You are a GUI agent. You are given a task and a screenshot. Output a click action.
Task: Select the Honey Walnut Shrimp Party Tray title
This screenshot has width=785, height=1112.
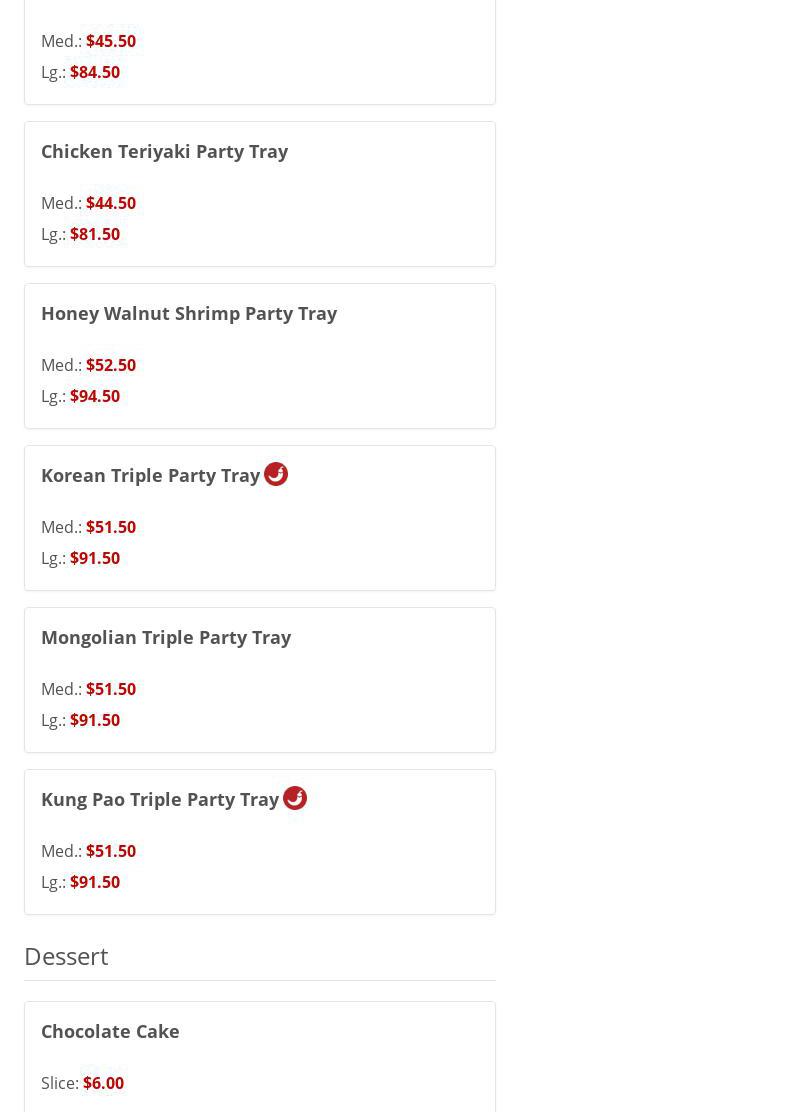coord(189,313)
